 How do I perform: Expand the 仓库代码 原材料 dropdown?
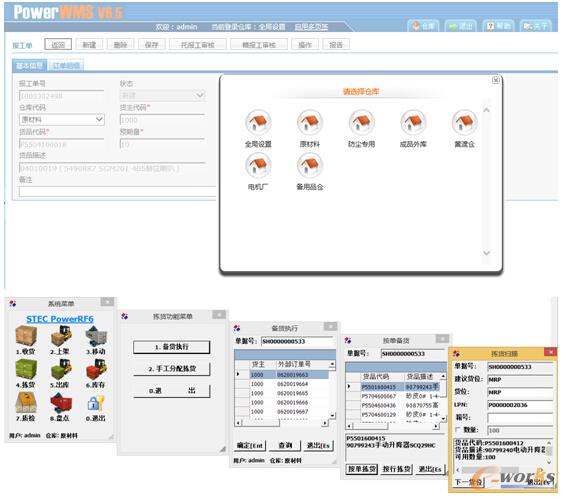[99, 119]
